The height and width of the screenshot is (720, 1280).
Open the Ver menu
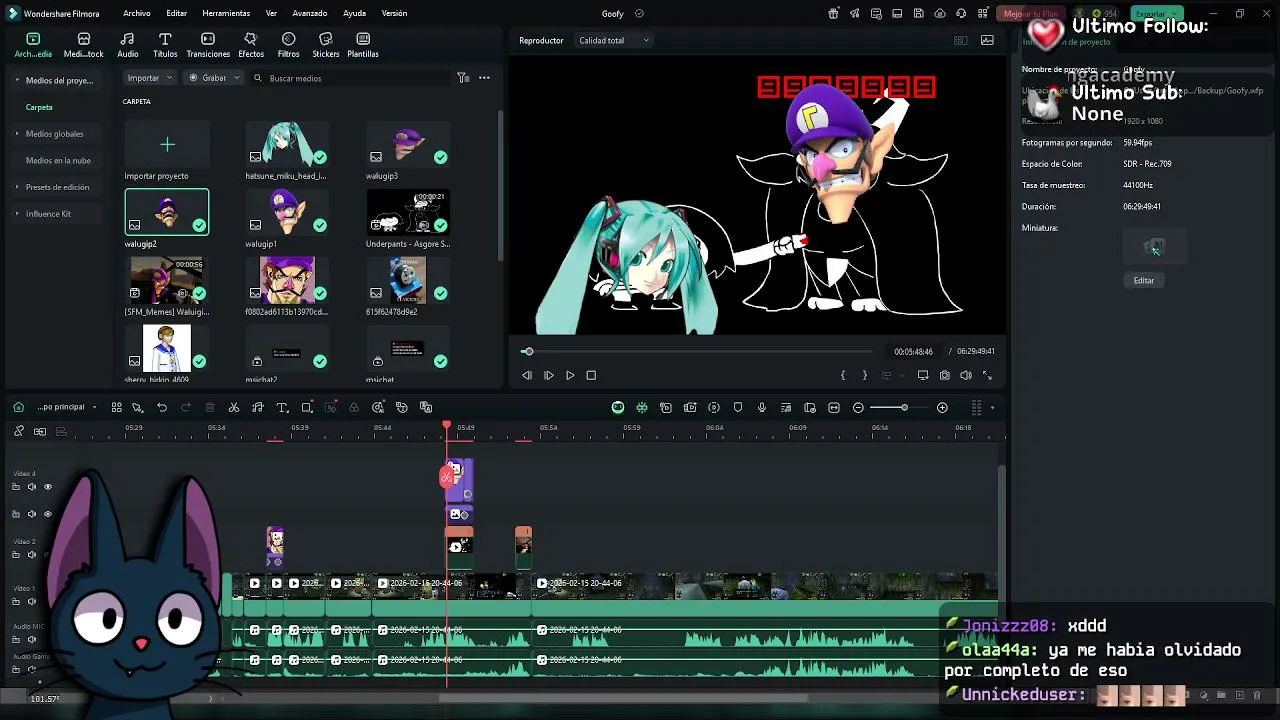pyautogui.click(x=271, y=13)
